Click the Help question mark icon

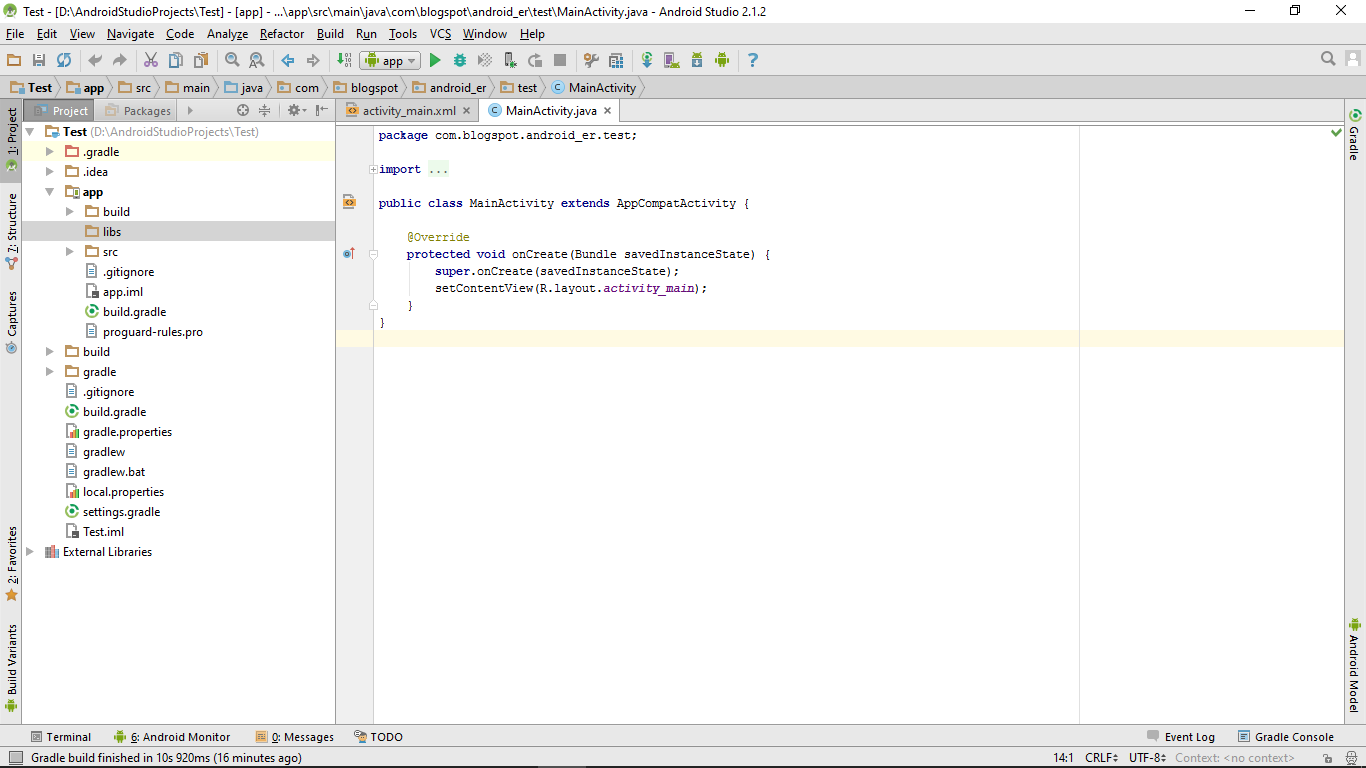753,60
